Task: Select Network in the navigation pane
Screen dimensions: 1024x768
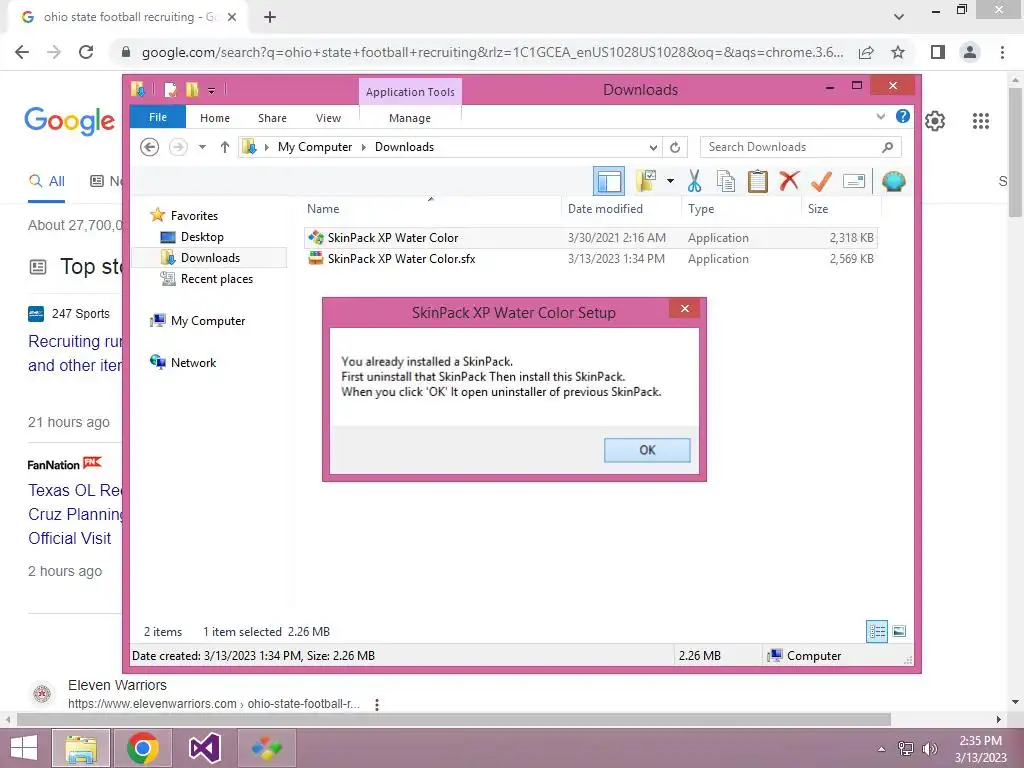Action: pyautogui.click(x=193, y=362)
